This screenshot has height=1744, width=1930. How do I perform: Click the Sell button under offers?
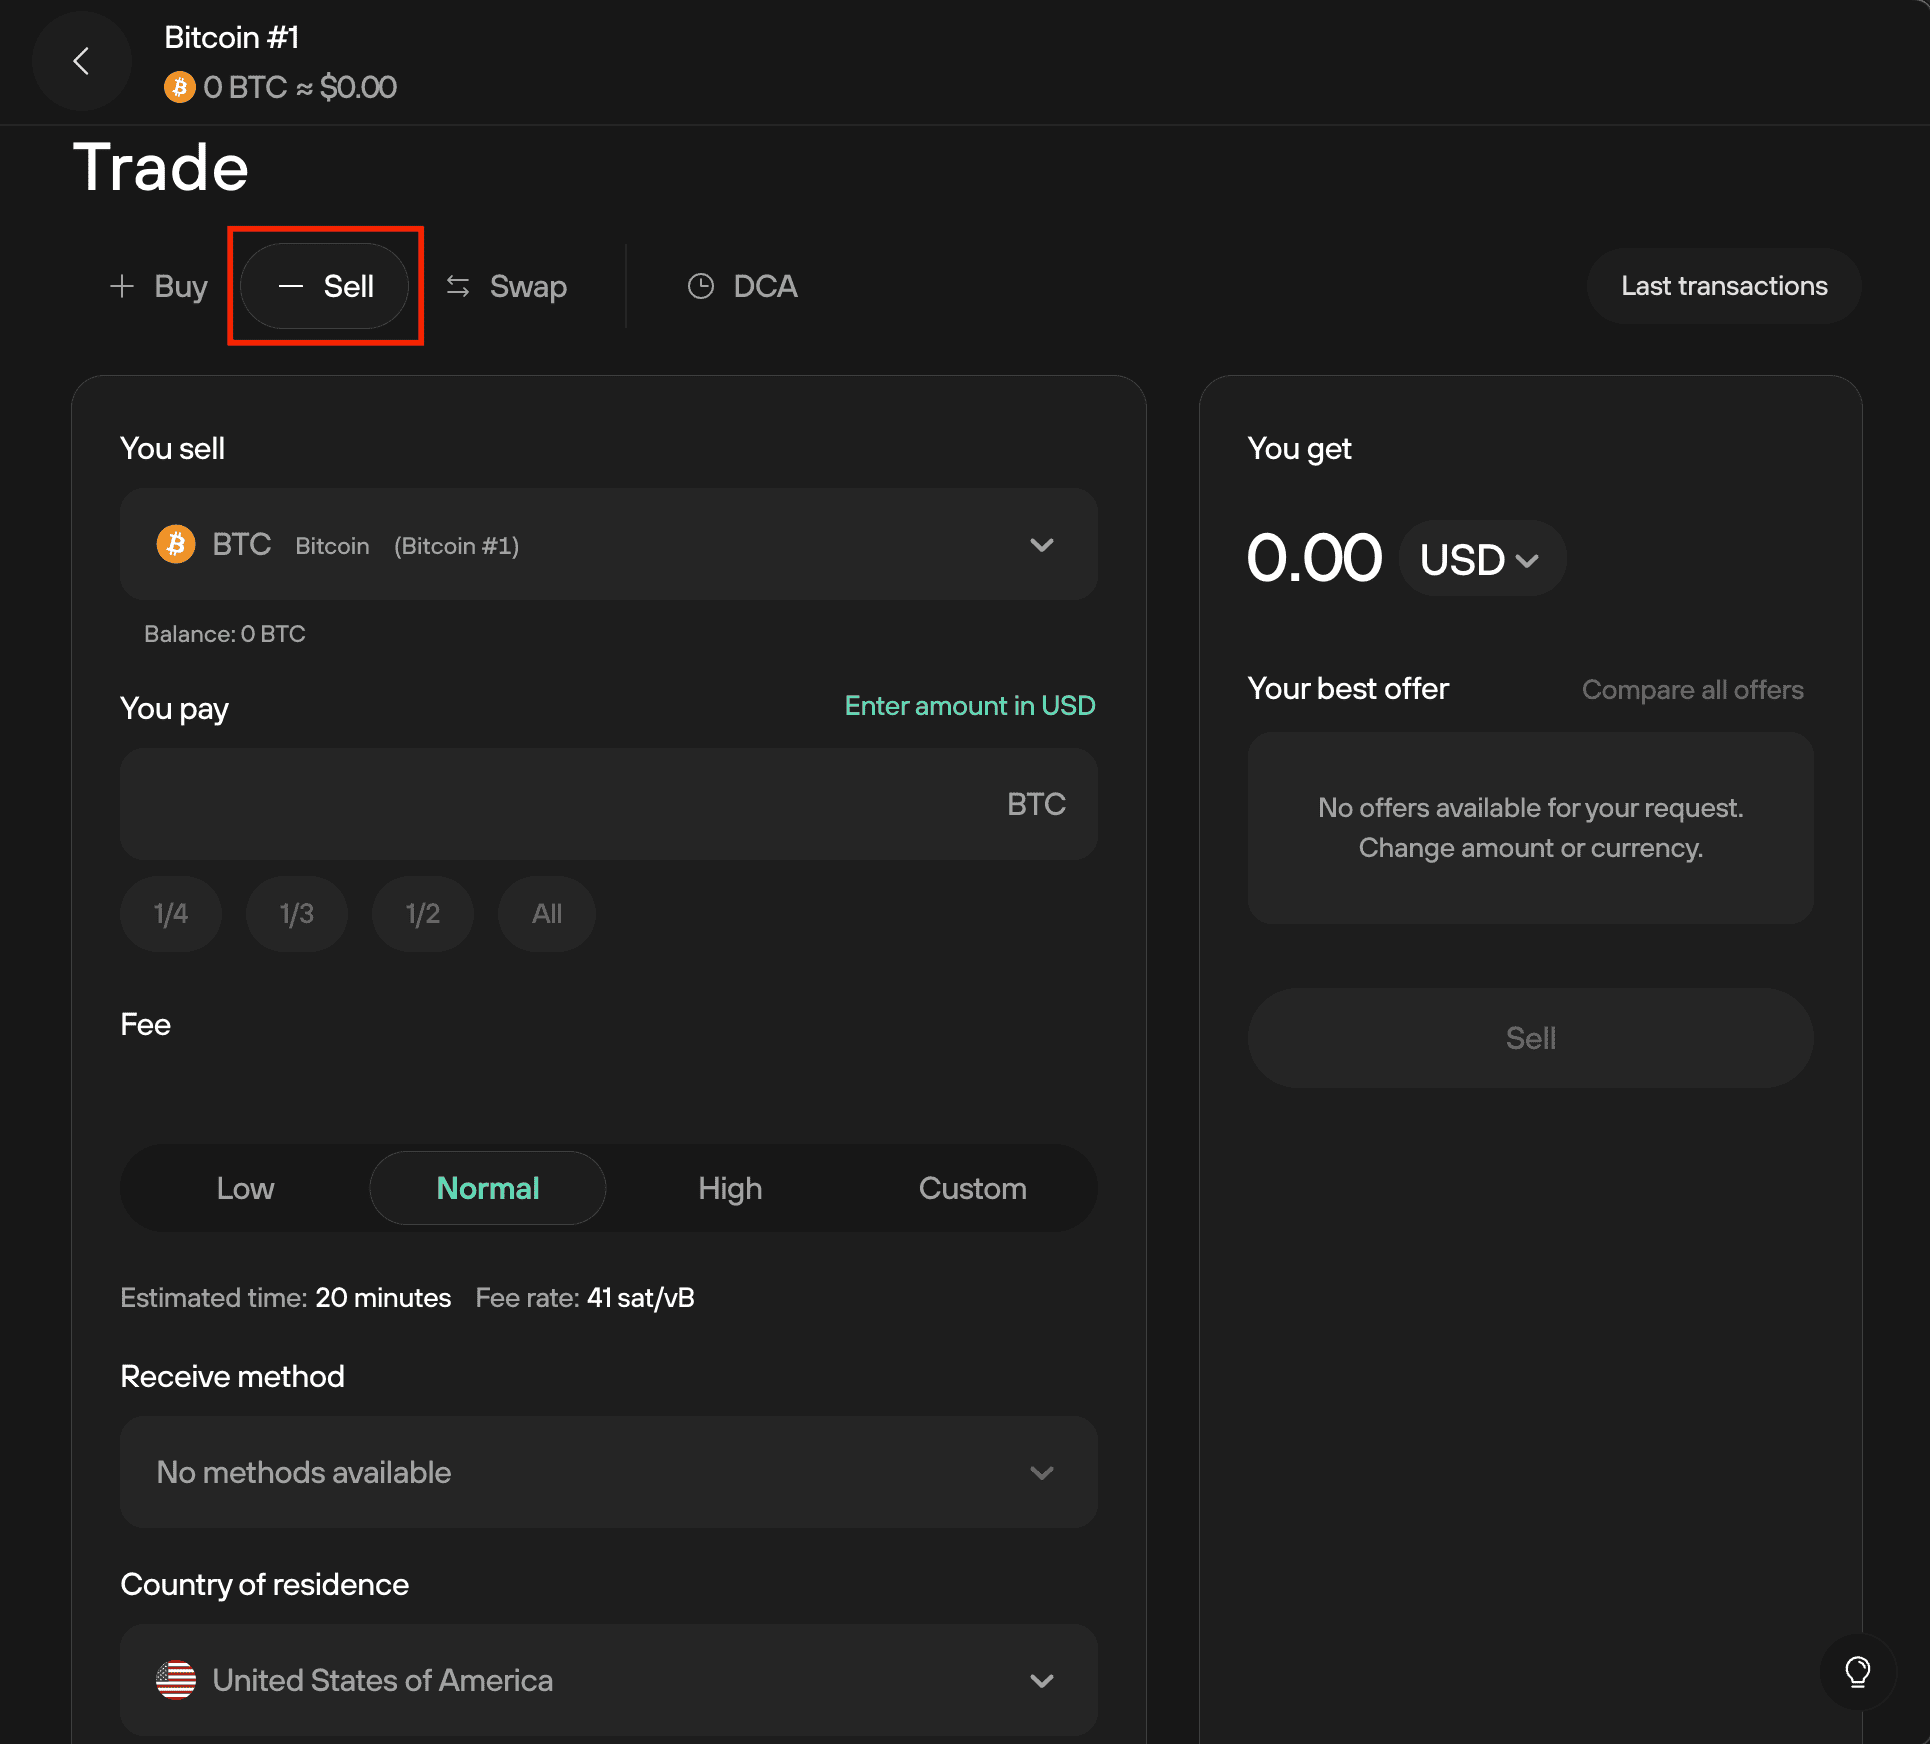(1531, 1038)
